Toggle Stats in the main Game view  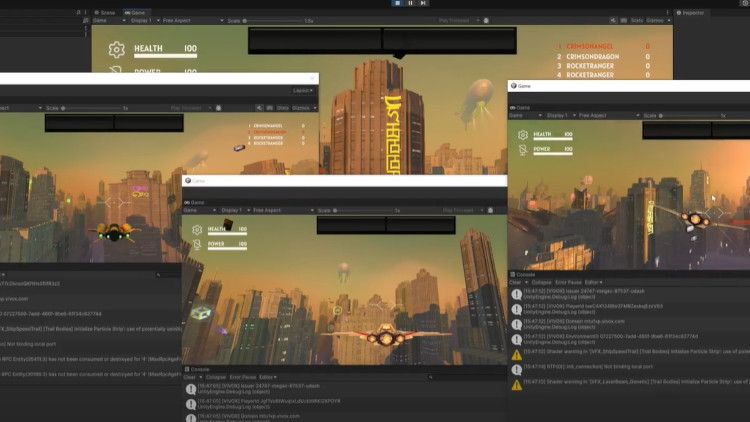point(637,20)
